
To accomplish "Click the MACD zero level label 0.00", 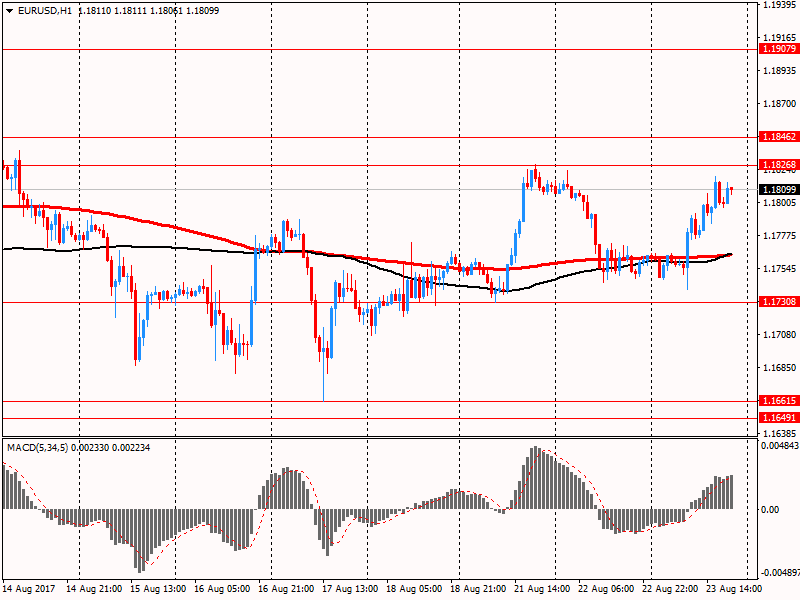I will point(770,509).
